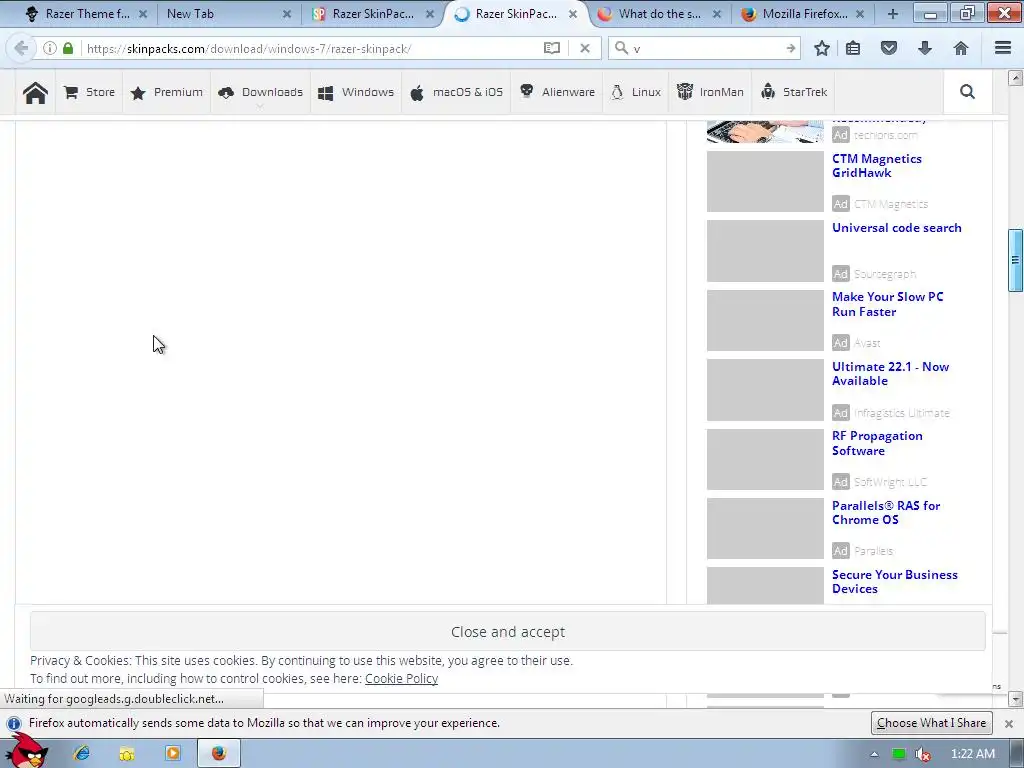
Task: Open the RF Propagation Software link
Action: pyautogui.click(x=877, y=443)
